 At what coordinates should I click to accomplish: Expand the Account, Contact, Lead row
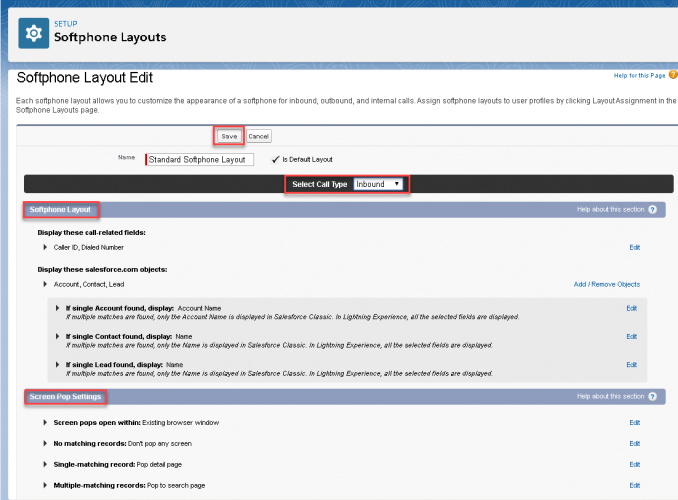(x=45, y=284)
